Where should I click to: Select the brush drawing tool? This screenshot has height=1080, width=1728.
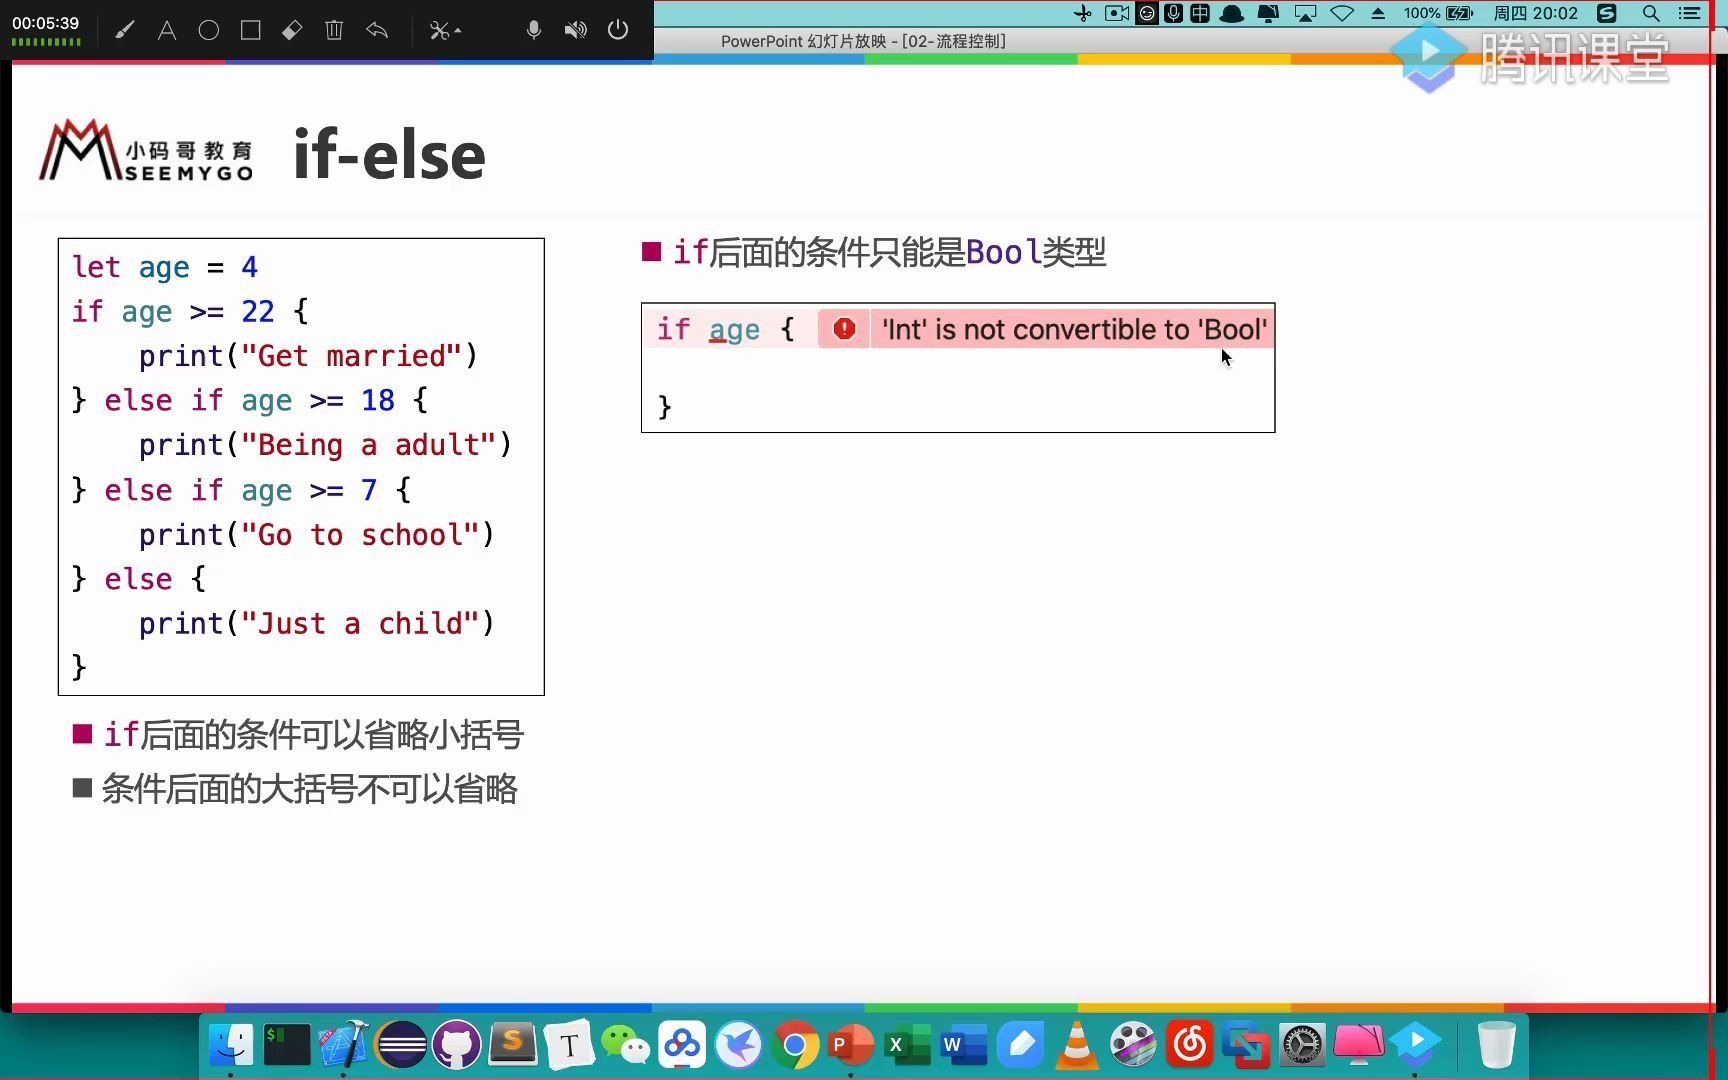pos(124,30)
